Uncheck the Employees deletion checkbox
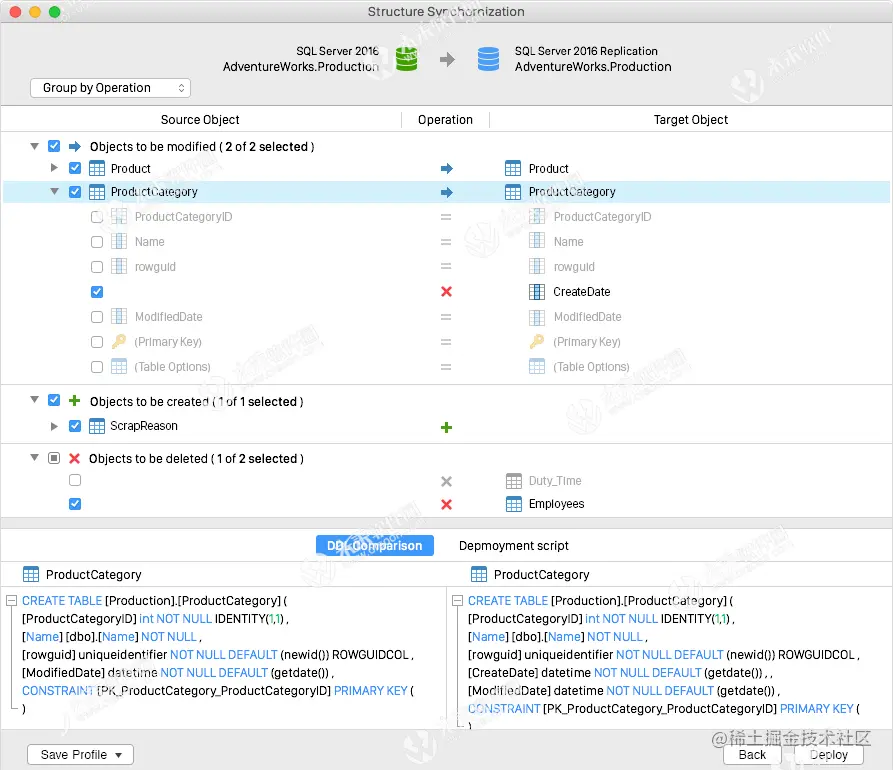 click(75, 503)
